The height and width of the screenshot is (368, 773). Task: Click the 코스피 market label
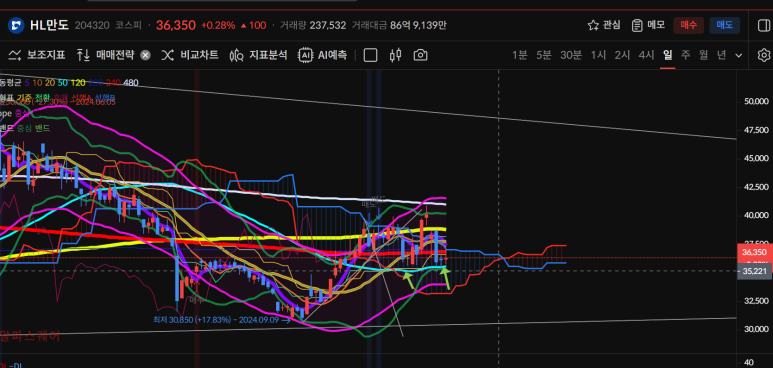(129, 25)
